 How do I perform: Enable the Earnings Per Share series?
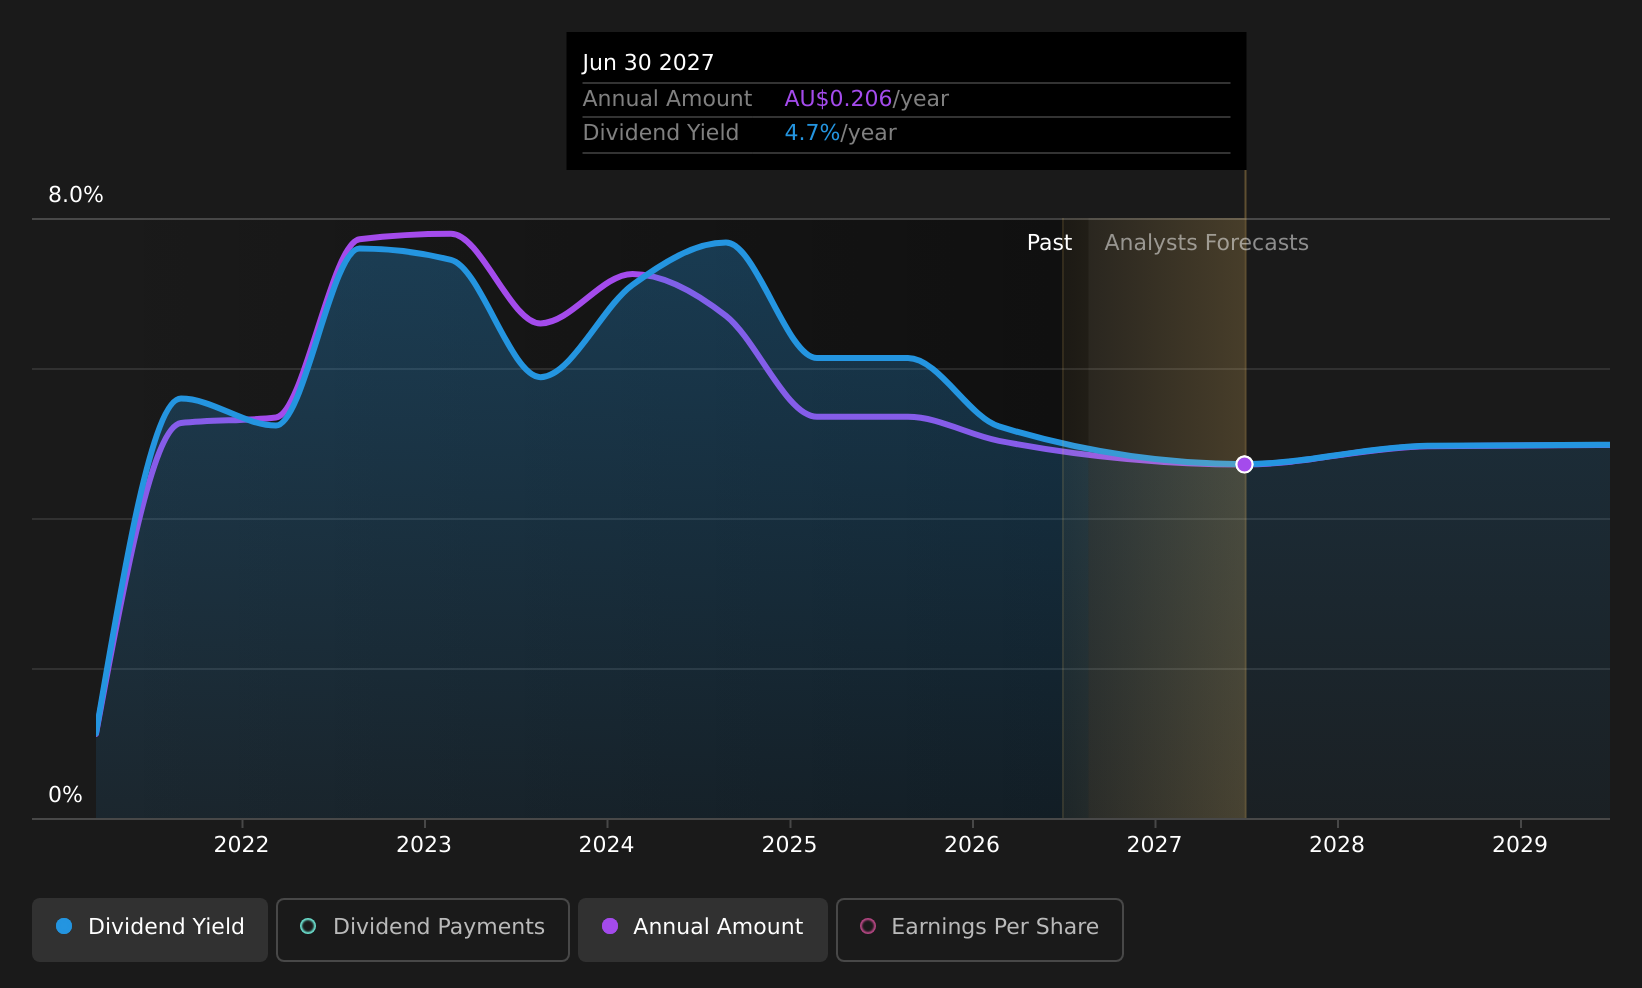coord(979,929)
